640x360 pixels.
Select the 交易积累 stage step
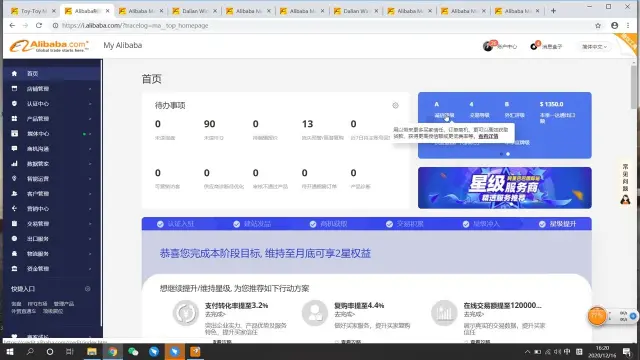coord(404,224)
